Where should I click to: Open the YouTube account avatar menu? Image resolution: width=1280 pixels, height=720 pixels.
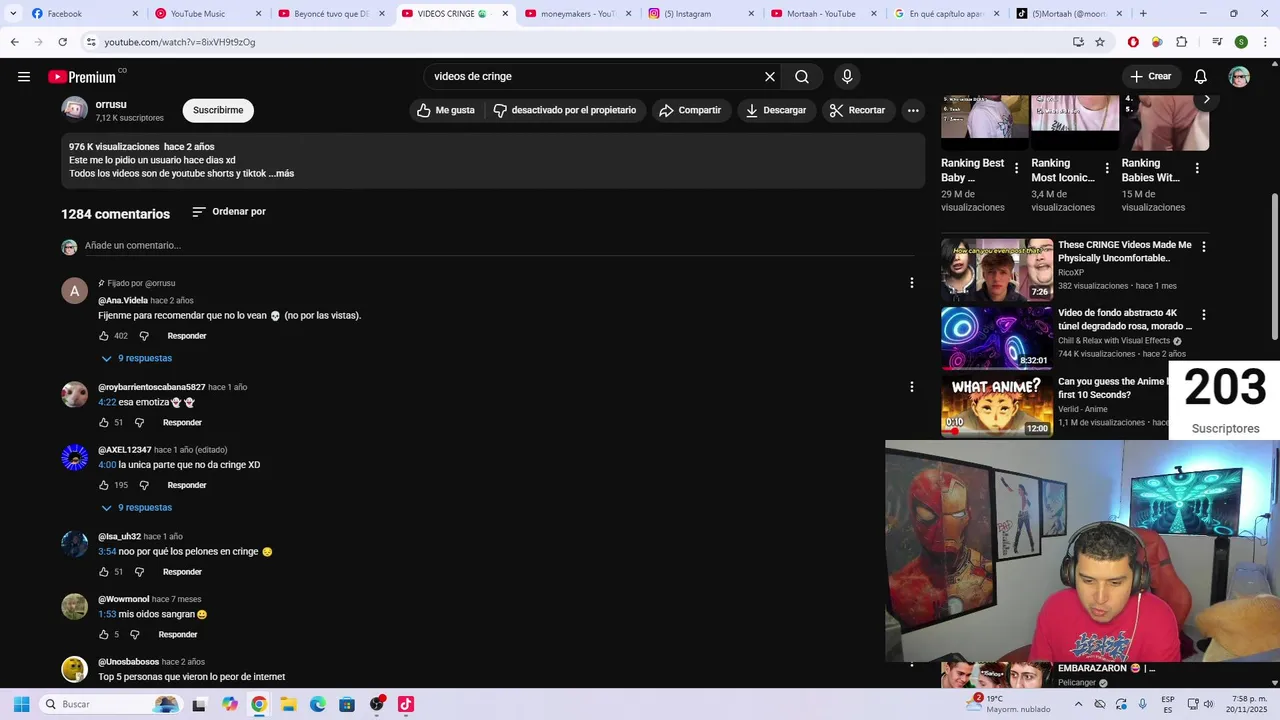(x=1239, y=77)
